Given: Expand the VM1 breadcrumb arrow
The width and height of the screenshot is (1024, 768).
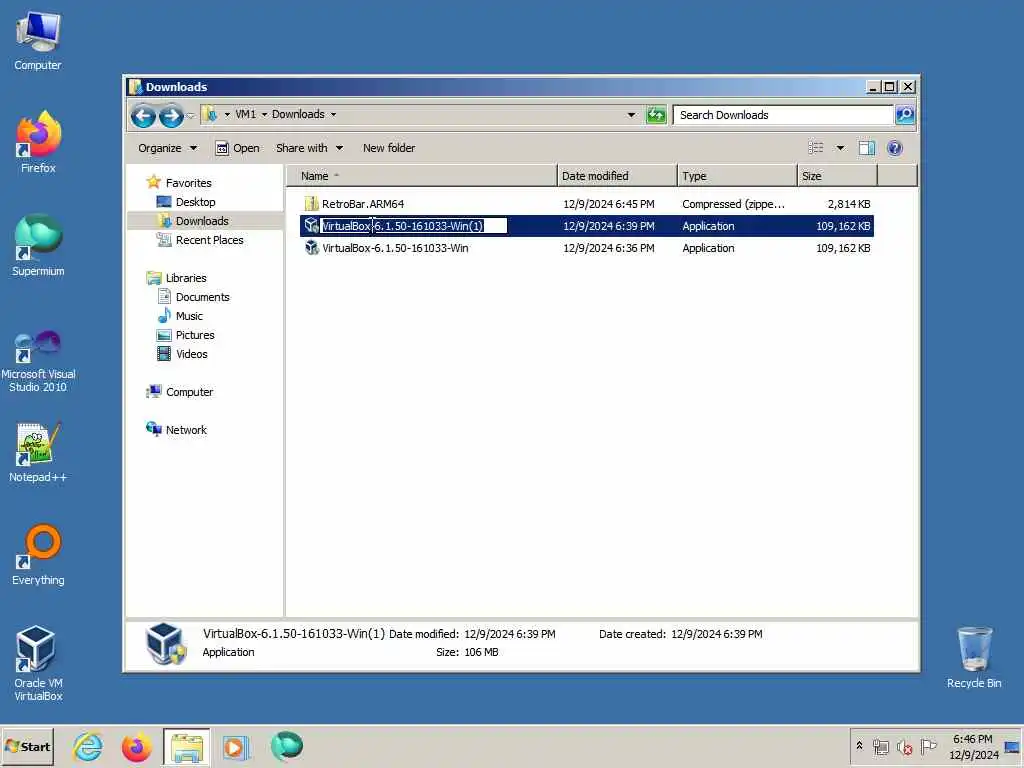Looking at the screenshot, I should (x=264, y=114).
